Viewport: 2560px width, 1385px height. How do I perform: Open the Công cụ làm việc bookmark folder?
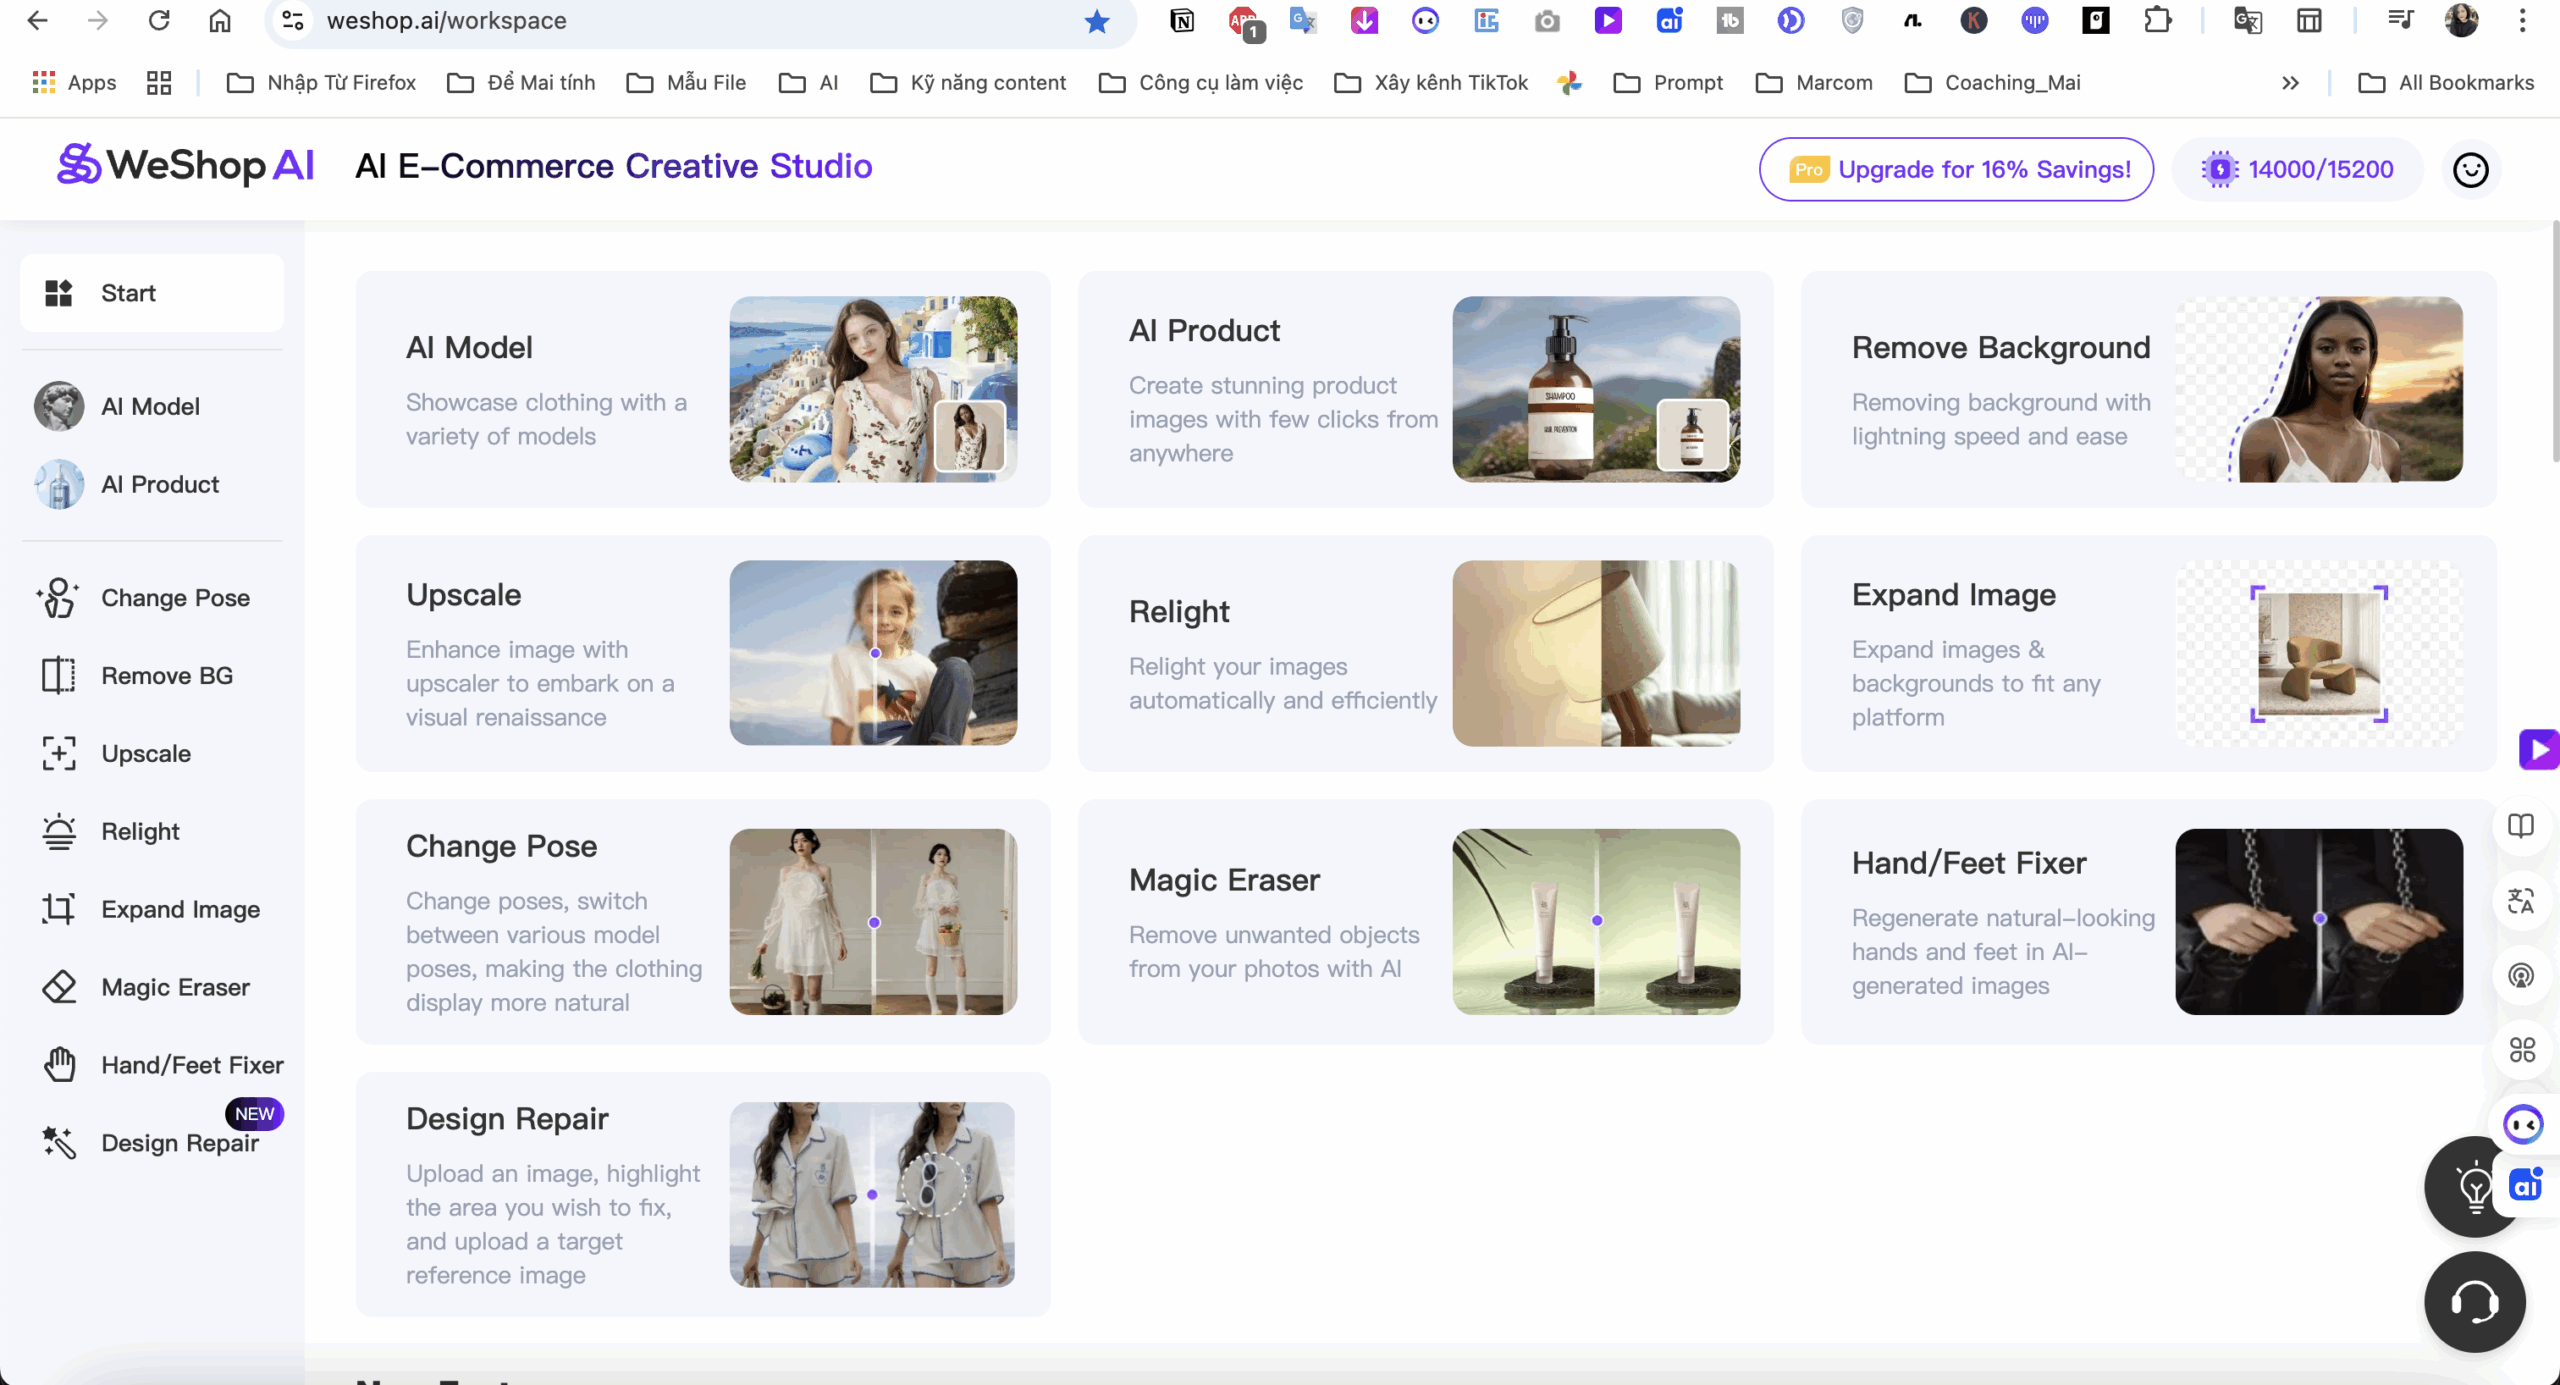coord(1200,83)
